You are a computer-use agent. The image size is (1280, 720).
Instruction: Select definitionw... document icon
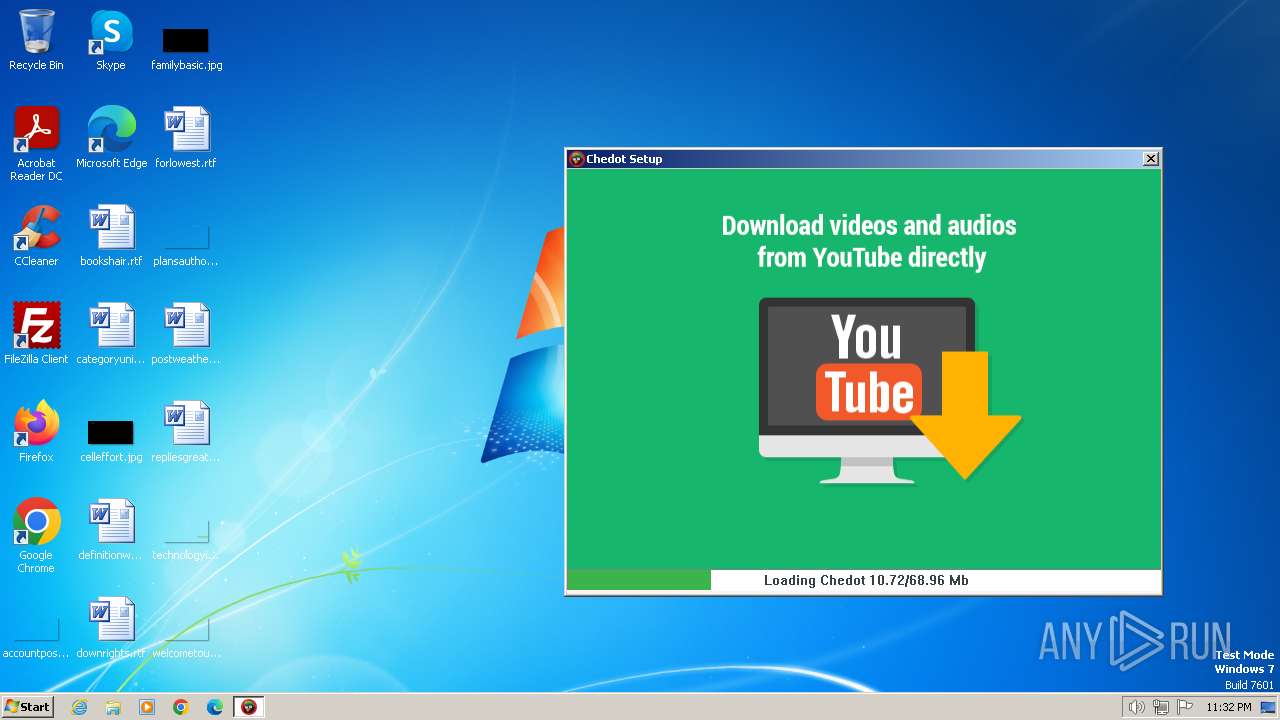pyautogui.click(x=111, y=530)
